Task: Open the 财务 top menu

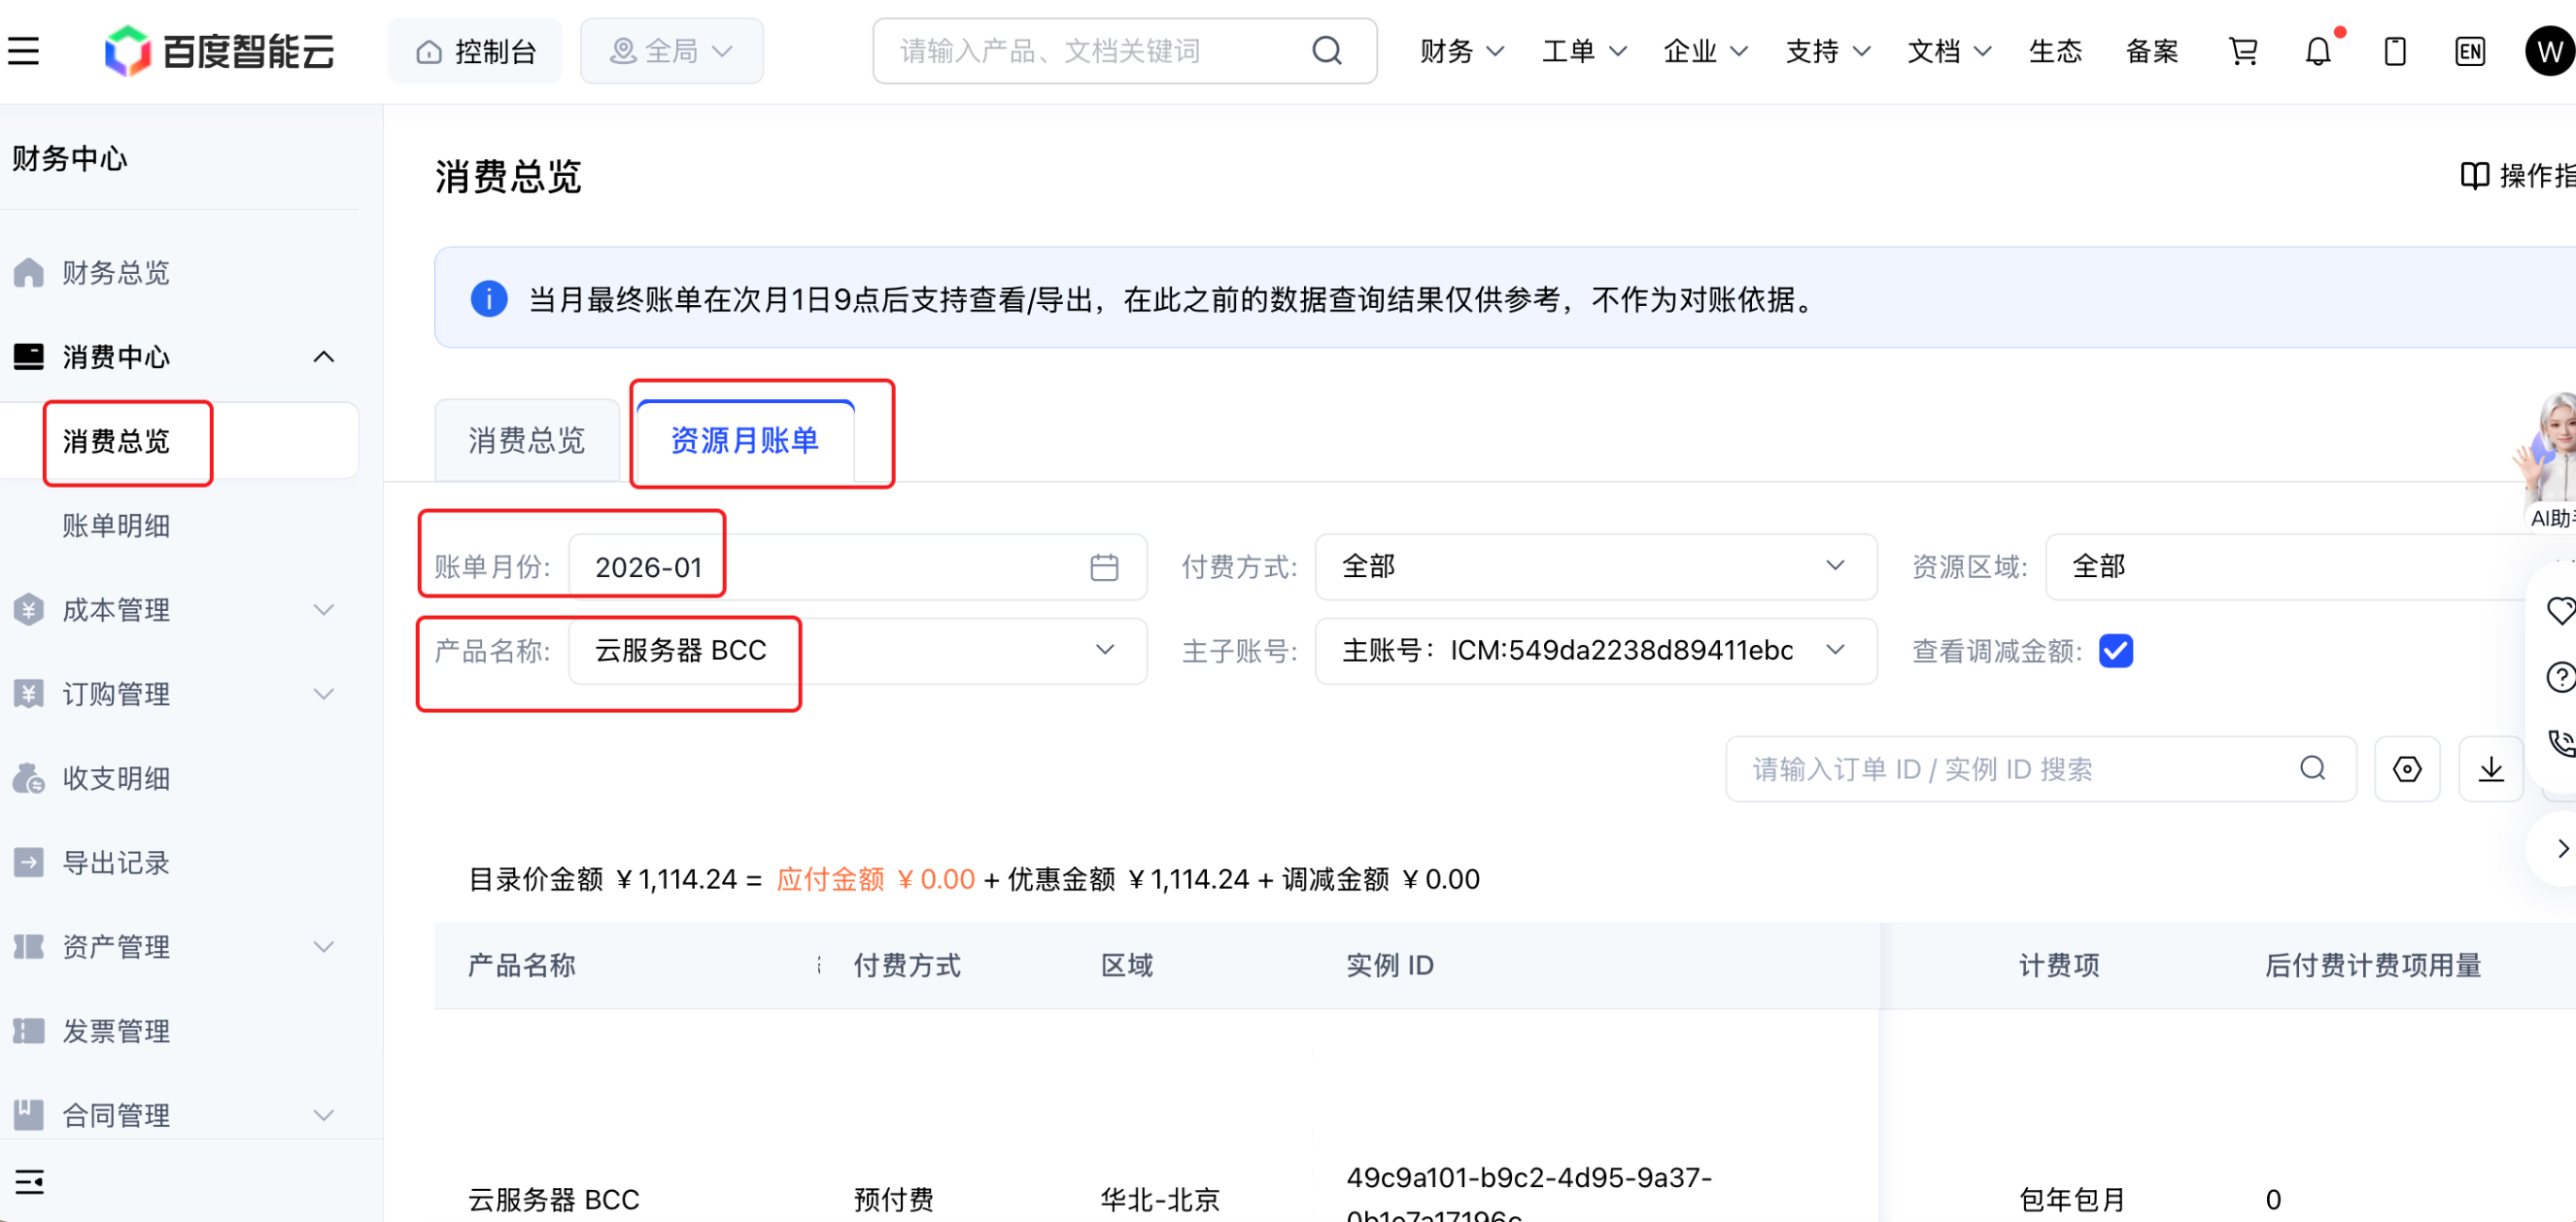Action: tap(1461, 51)
